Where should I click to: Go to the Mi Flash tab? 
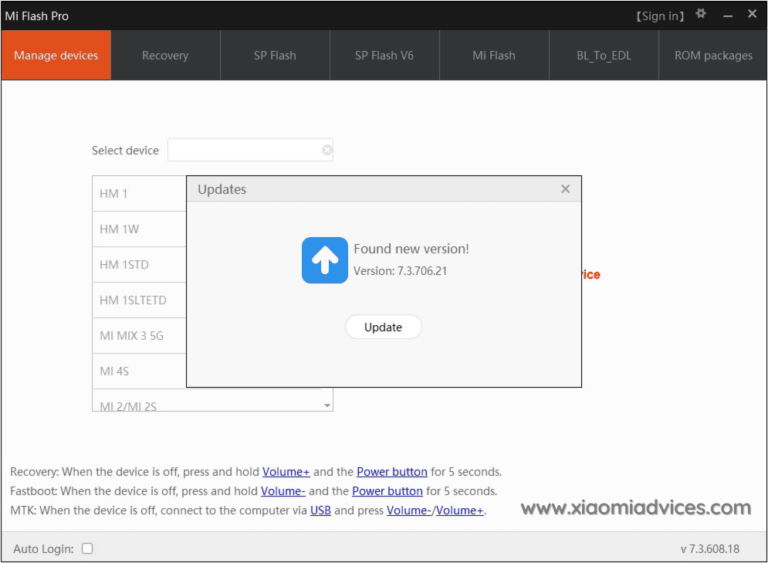pos(494,55)
